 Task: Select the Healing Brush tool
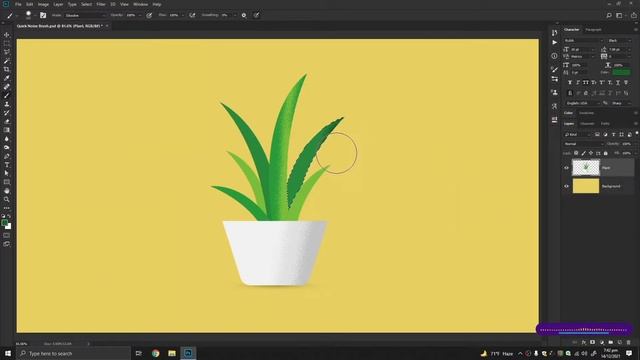(x=7, y=87)
